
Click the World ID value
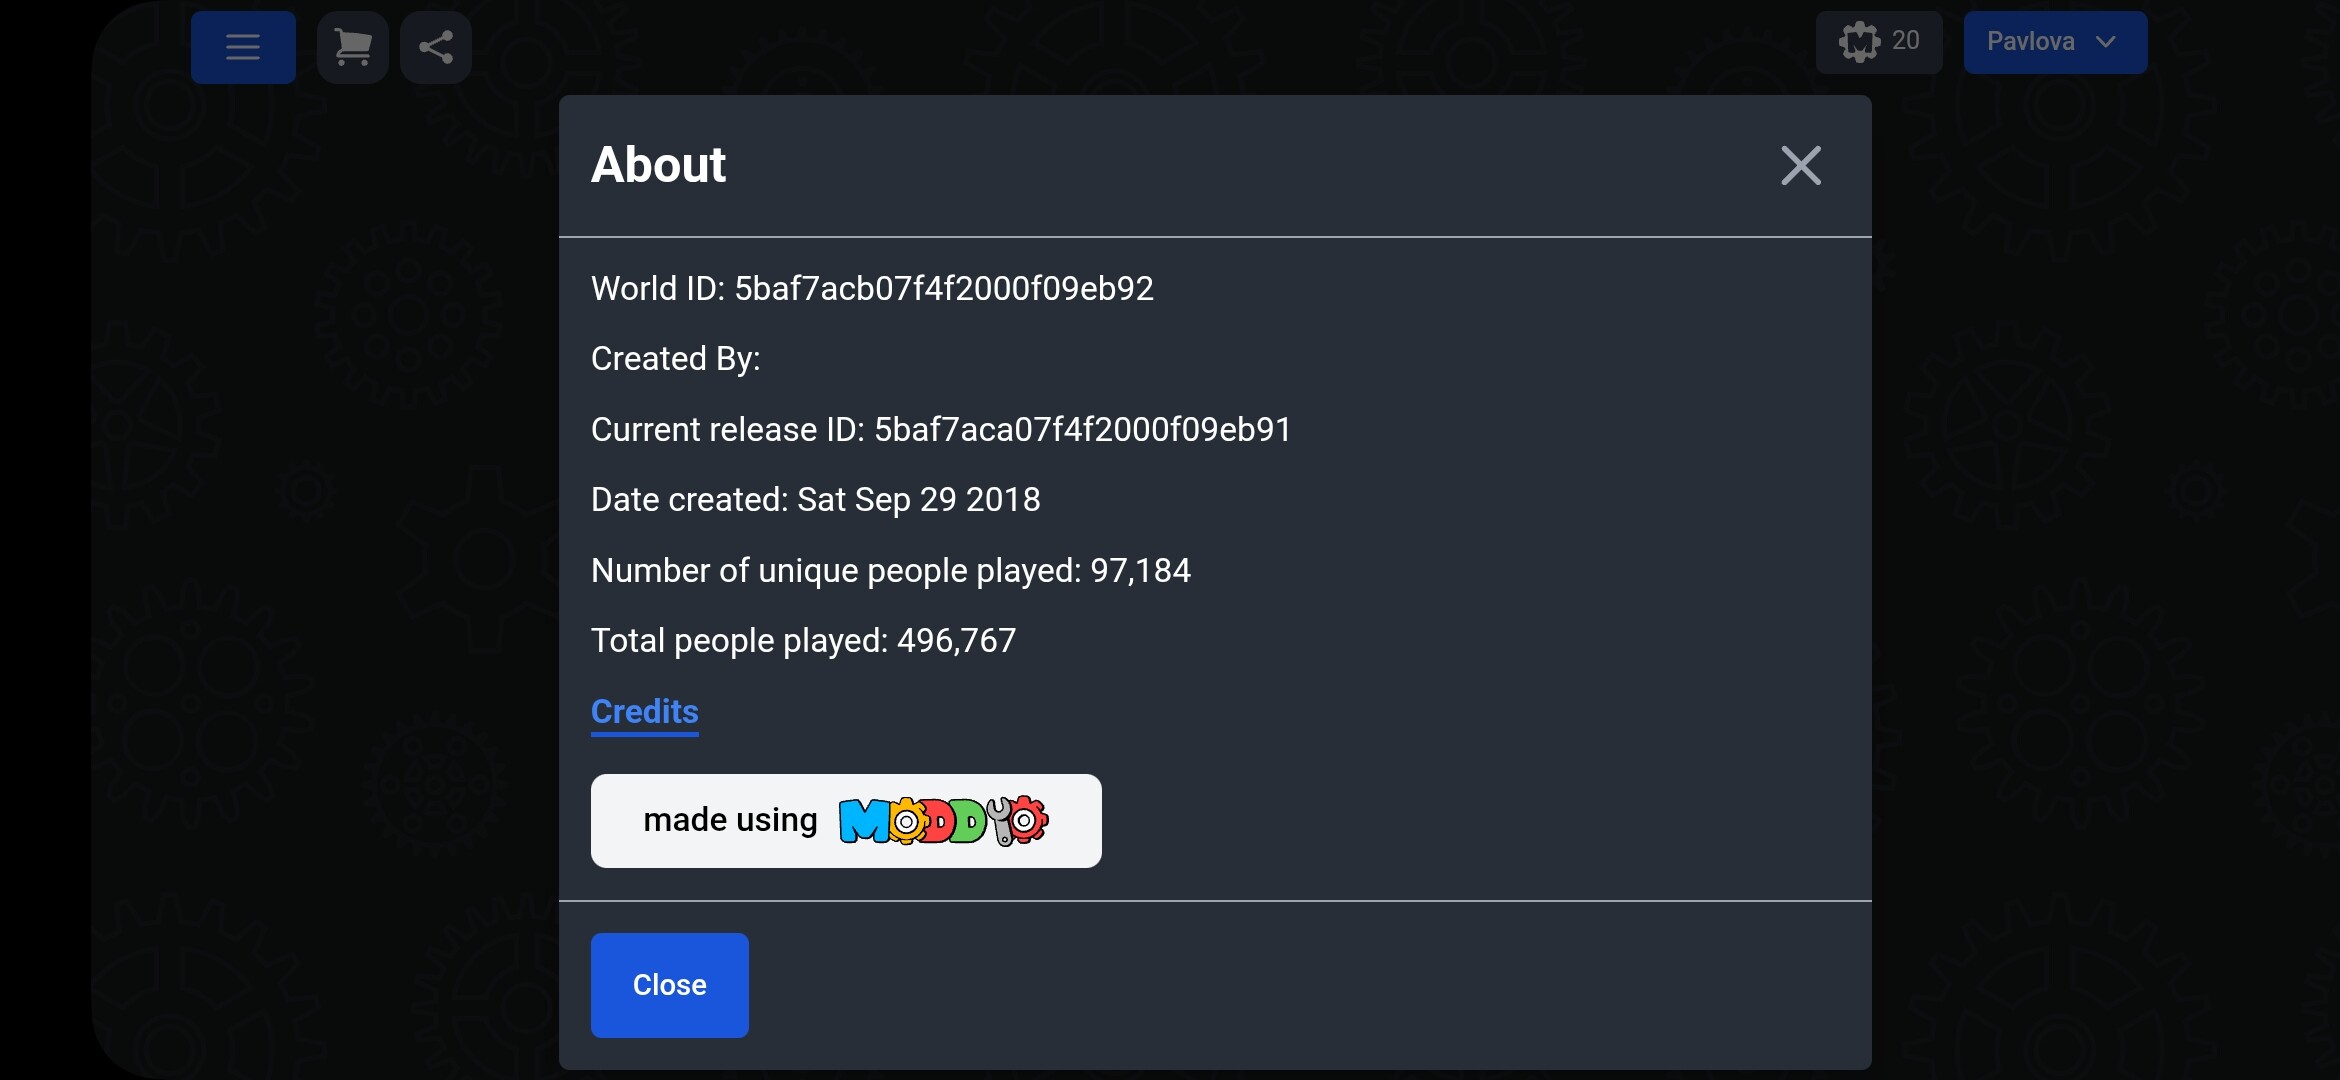[944, 289]
